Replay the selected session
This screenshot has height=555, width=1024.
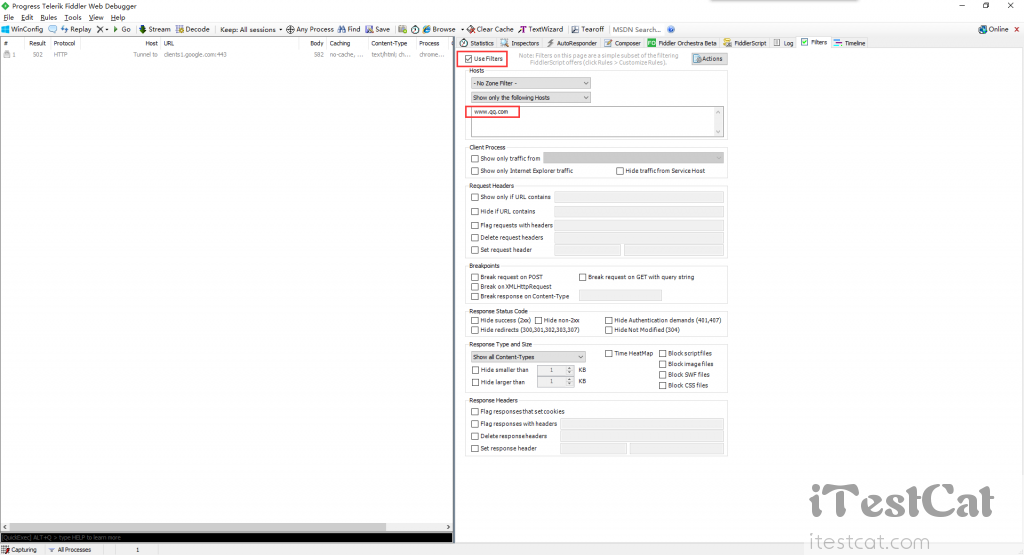76,29
